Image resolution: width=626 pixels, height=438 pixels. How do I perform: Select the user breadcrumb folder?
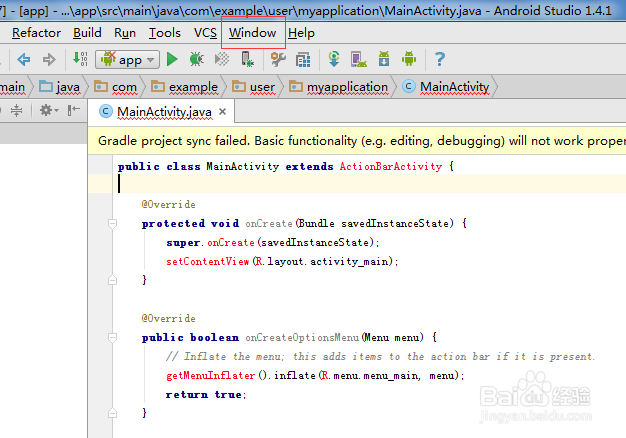[254, 87]
